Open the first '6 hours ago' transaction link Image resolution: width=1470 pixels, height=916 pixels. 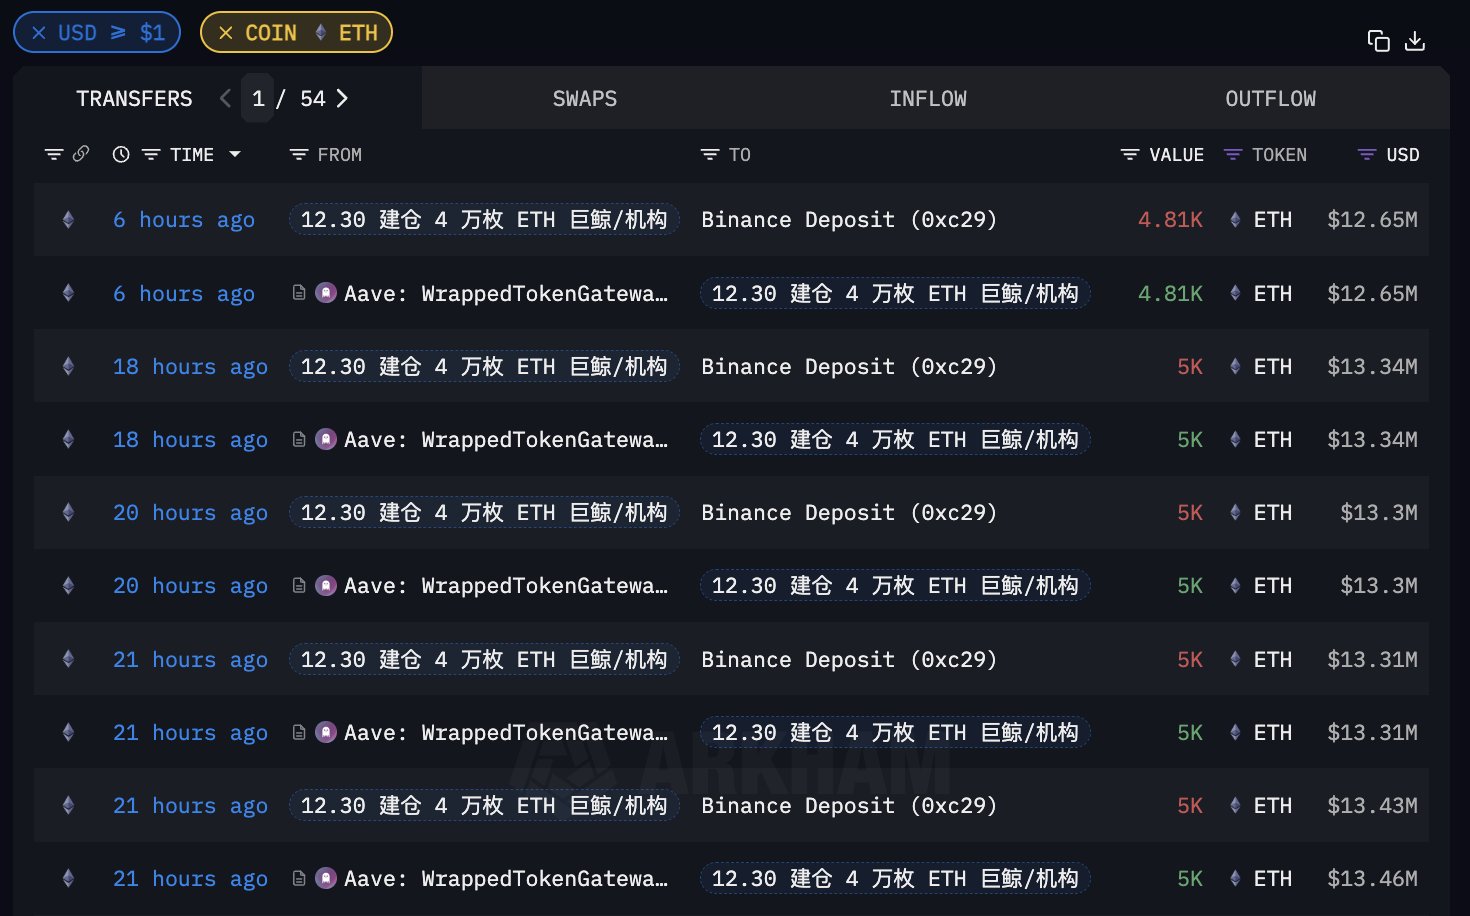(184, 220)
